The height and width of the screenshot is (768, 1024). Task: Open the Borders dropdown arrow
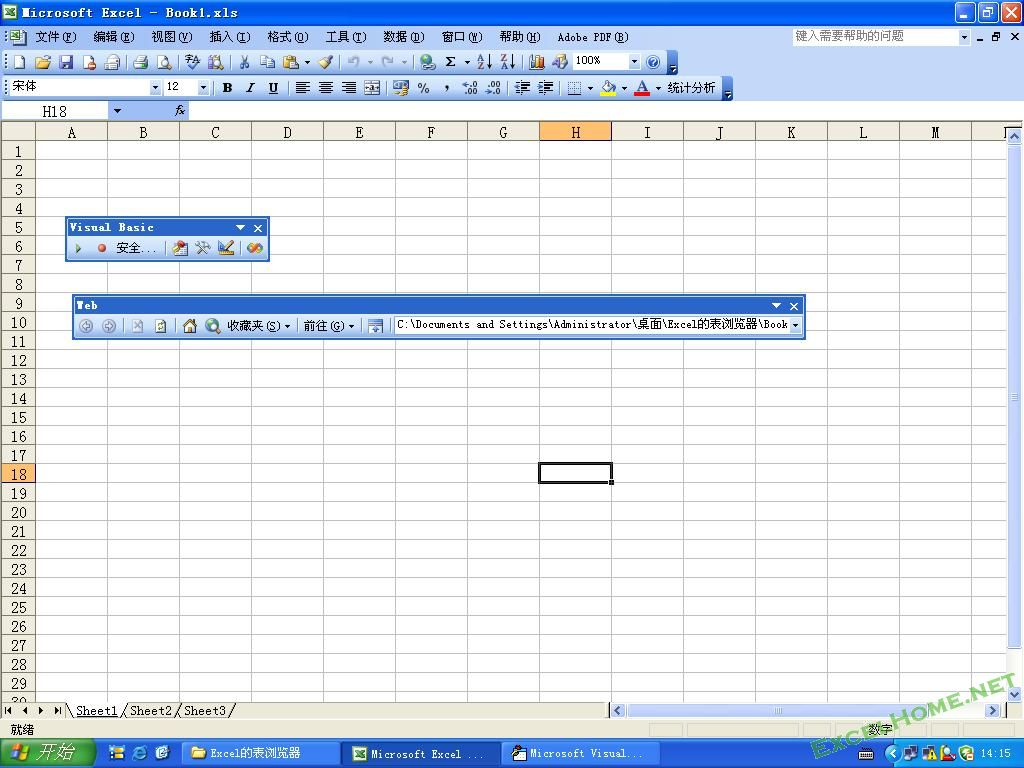coord(590,88)
